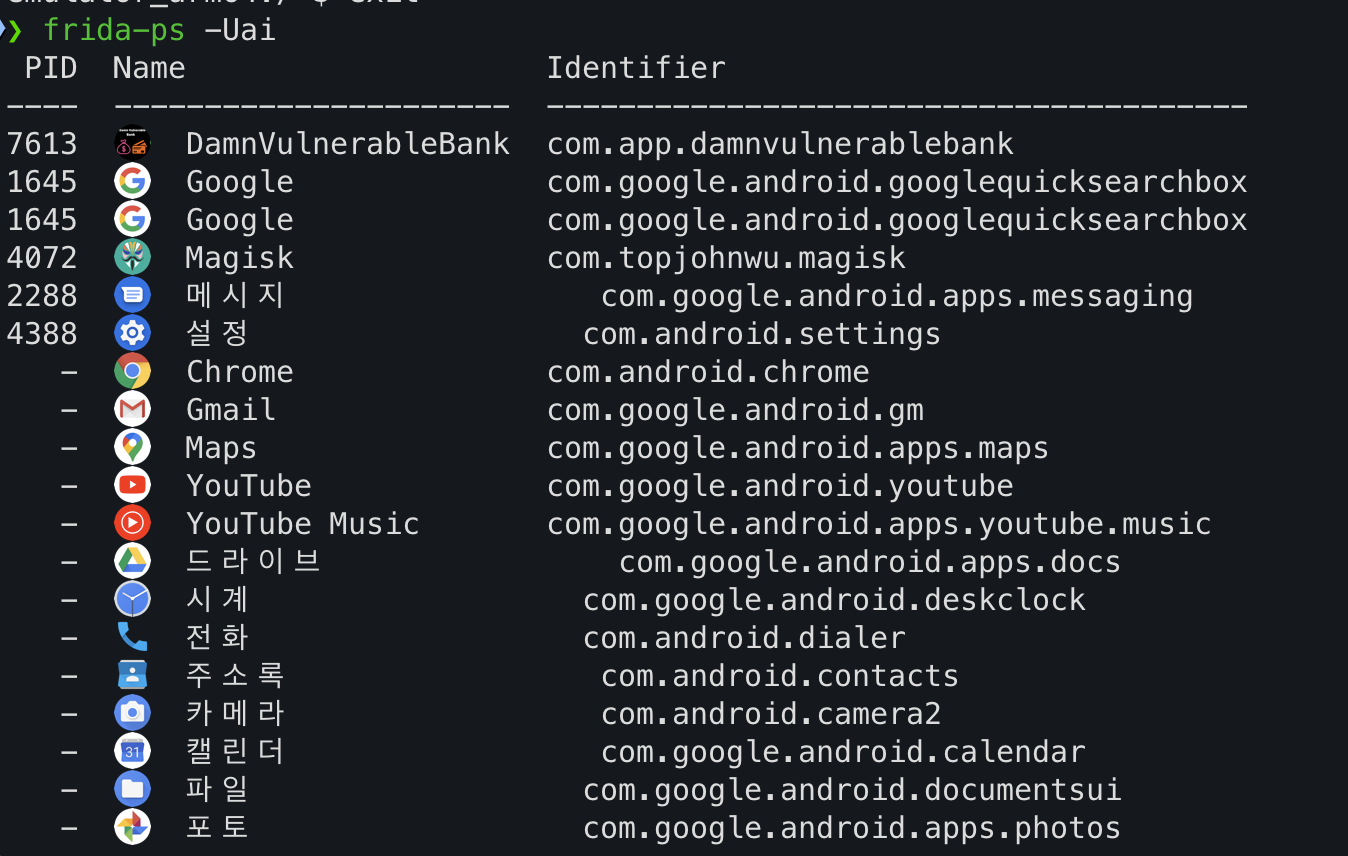1348x856 pixels.
Task: Click the DamnVulnerableBank app icon
Action: pos(132,144)
